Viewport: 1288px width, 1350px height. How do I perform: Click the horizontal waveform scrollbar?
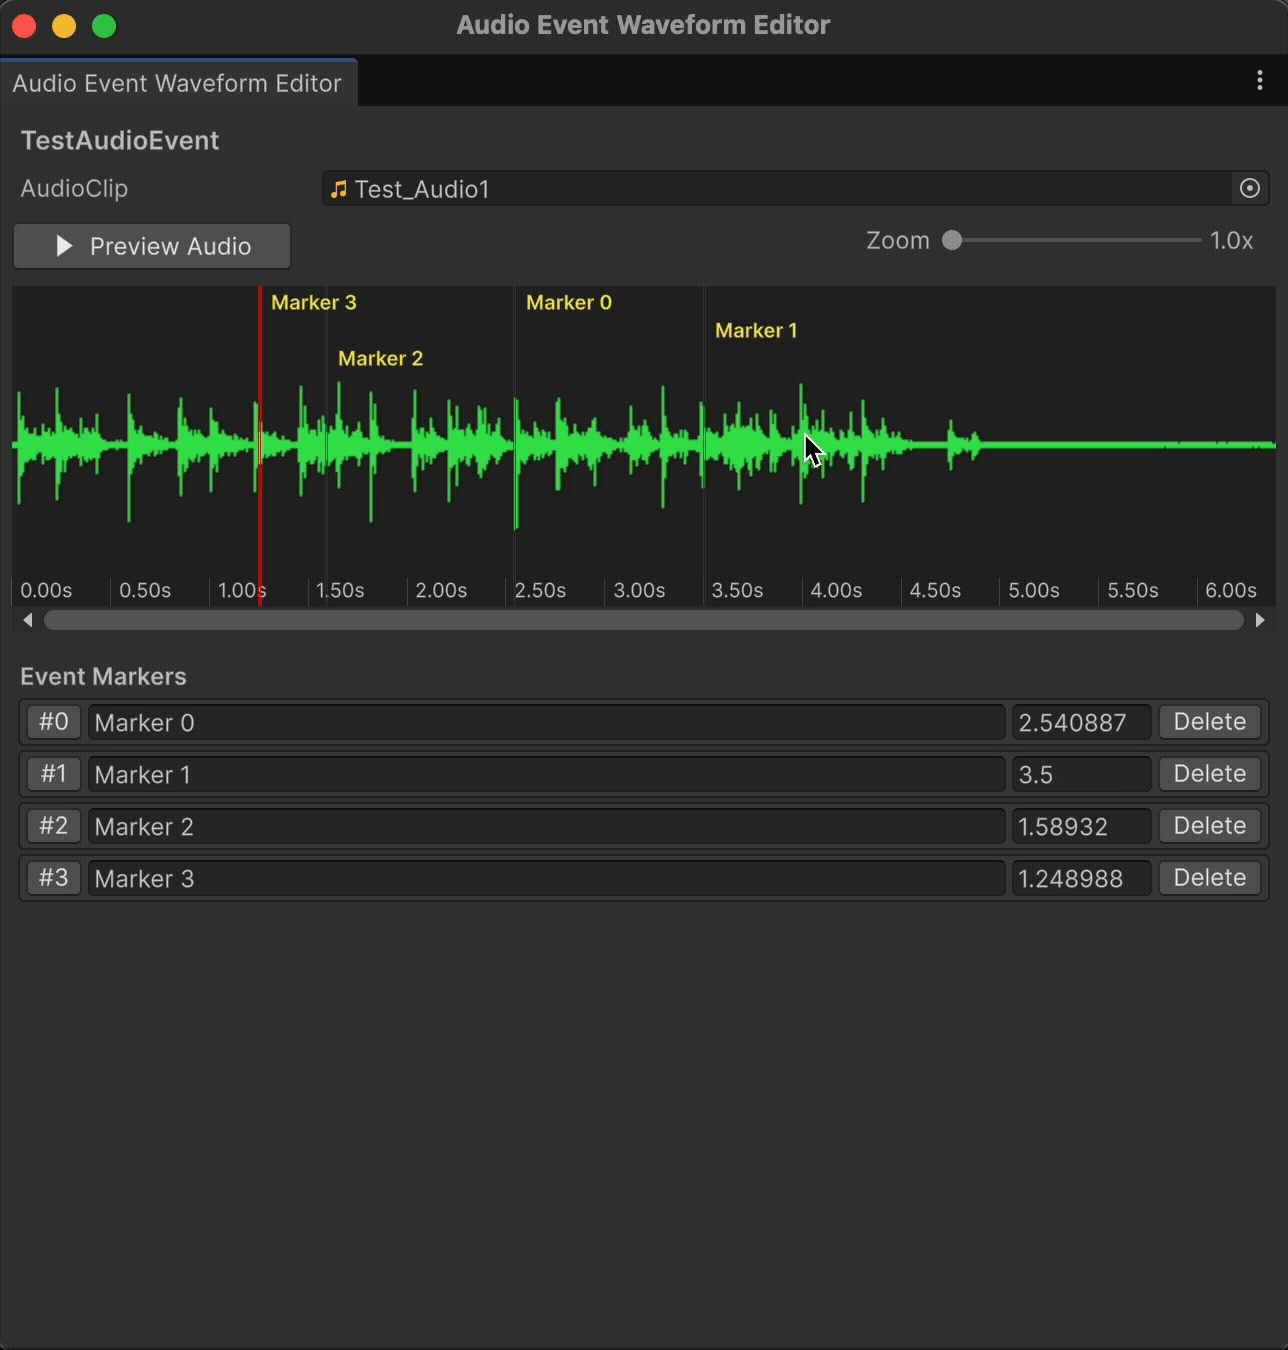pyautogui.click(x=644, y=620)
